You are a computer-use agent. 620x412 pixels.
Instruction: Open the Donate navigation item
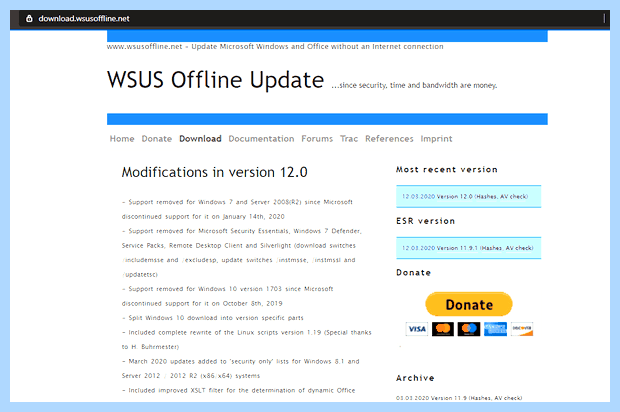click(x=157, y=139)
